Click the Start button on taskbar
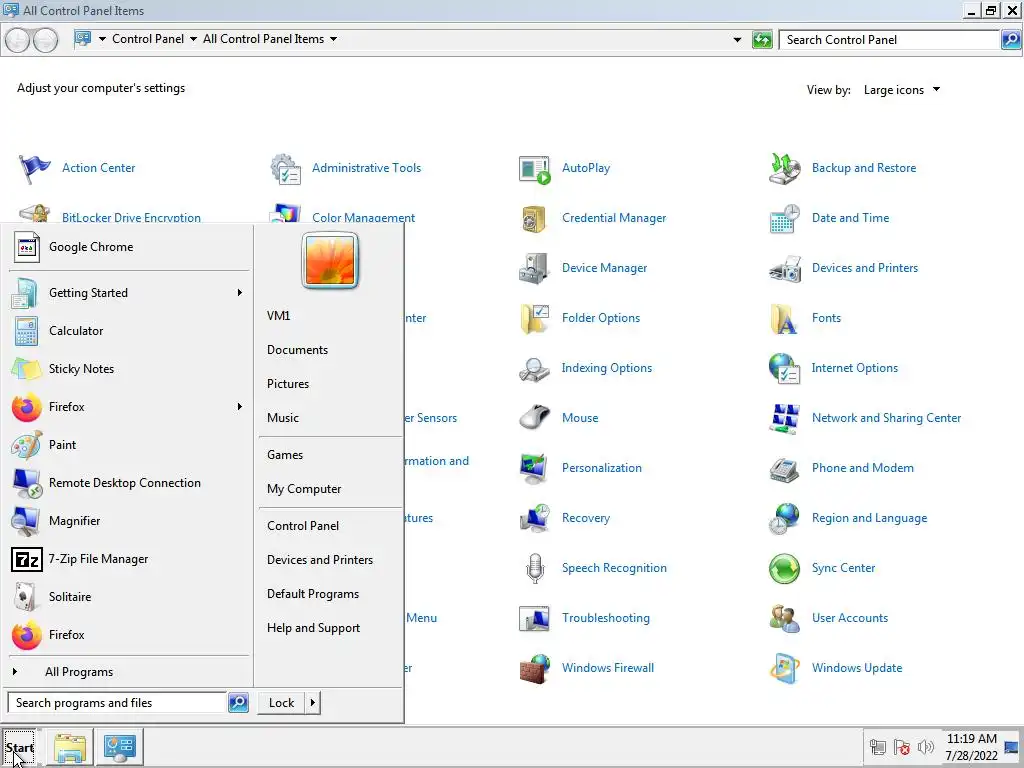1024x768 pixels. [x=19, y=748]
